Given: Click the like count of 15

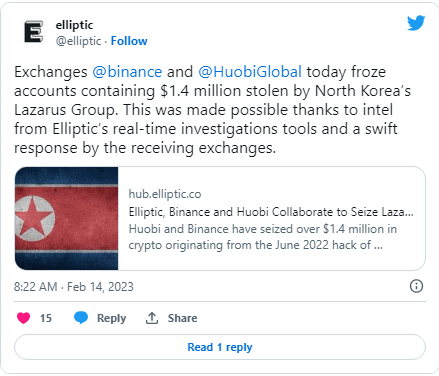Looking at the screenshot, I should (x=46, y=318).
